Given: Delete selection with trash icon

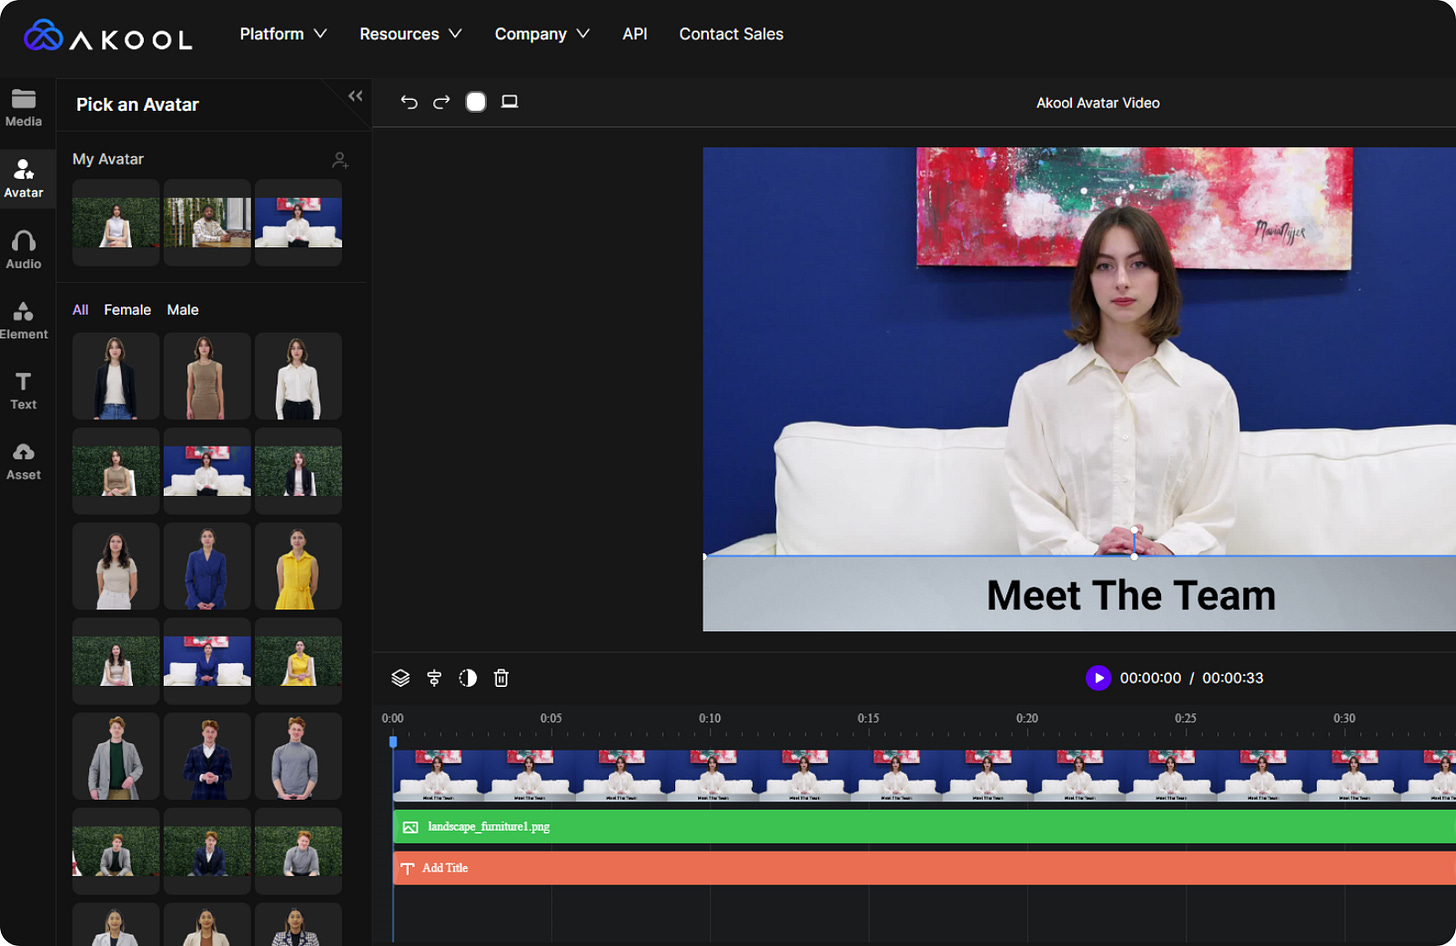Looking at the screenshot, I should point(501,678).
